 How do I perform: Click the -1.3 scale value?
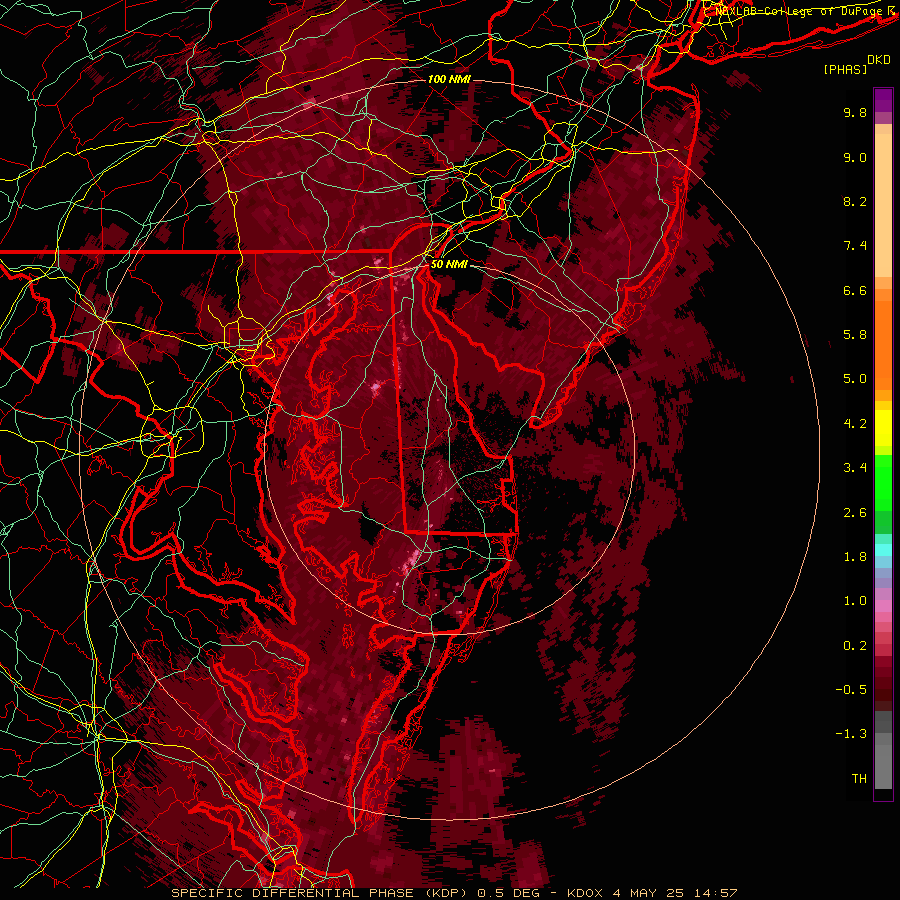tap(851, 735)
